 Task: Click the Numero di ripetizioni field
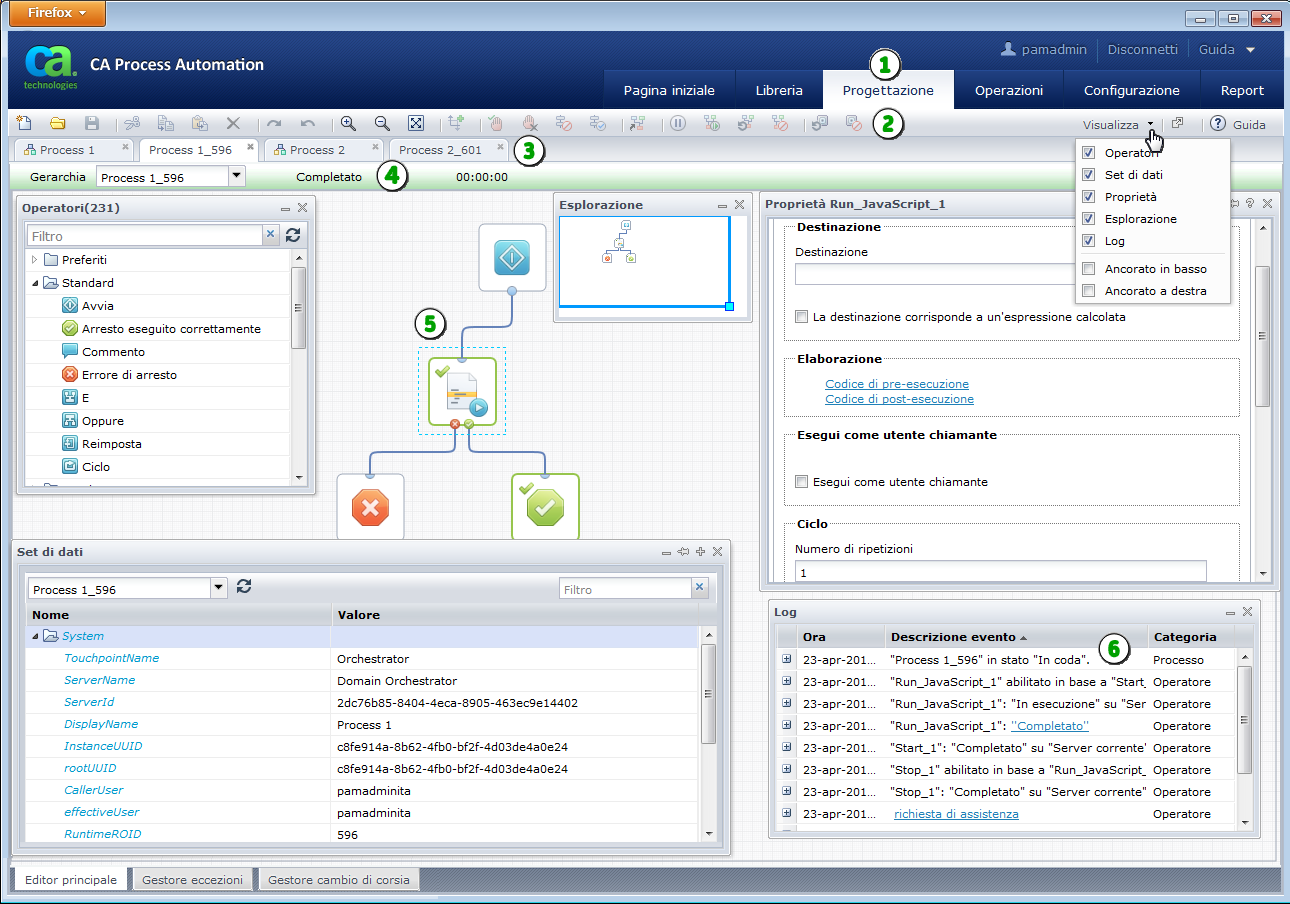pyautogui.click(x=1000, y=571)
